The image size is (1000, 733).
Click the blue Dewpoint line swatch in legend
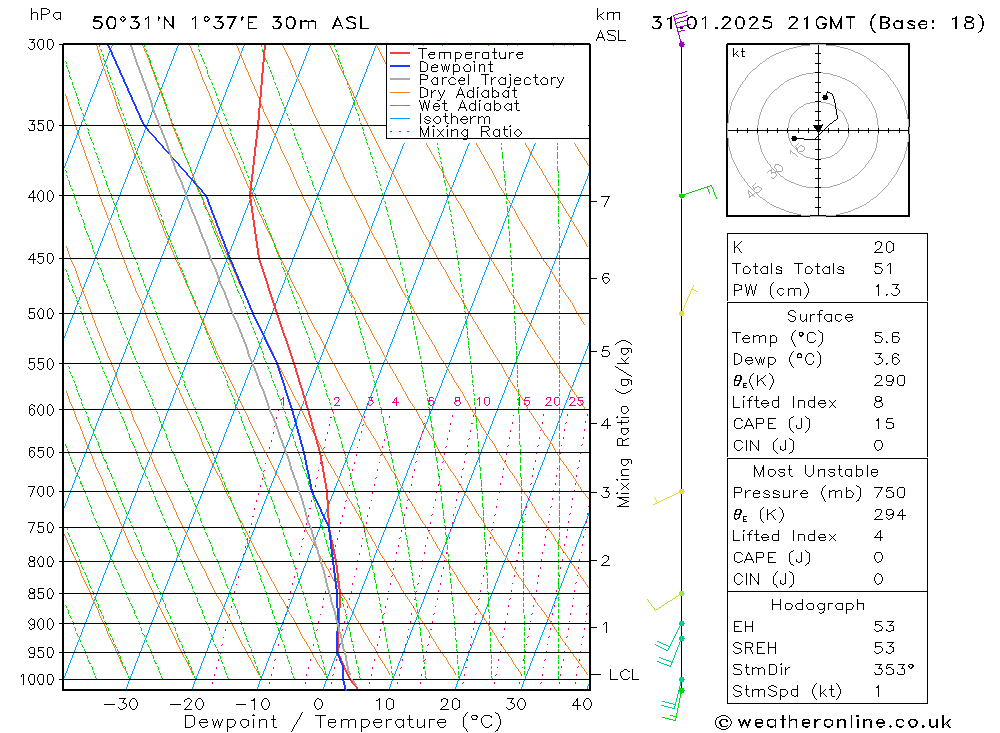tap(400, 67)
